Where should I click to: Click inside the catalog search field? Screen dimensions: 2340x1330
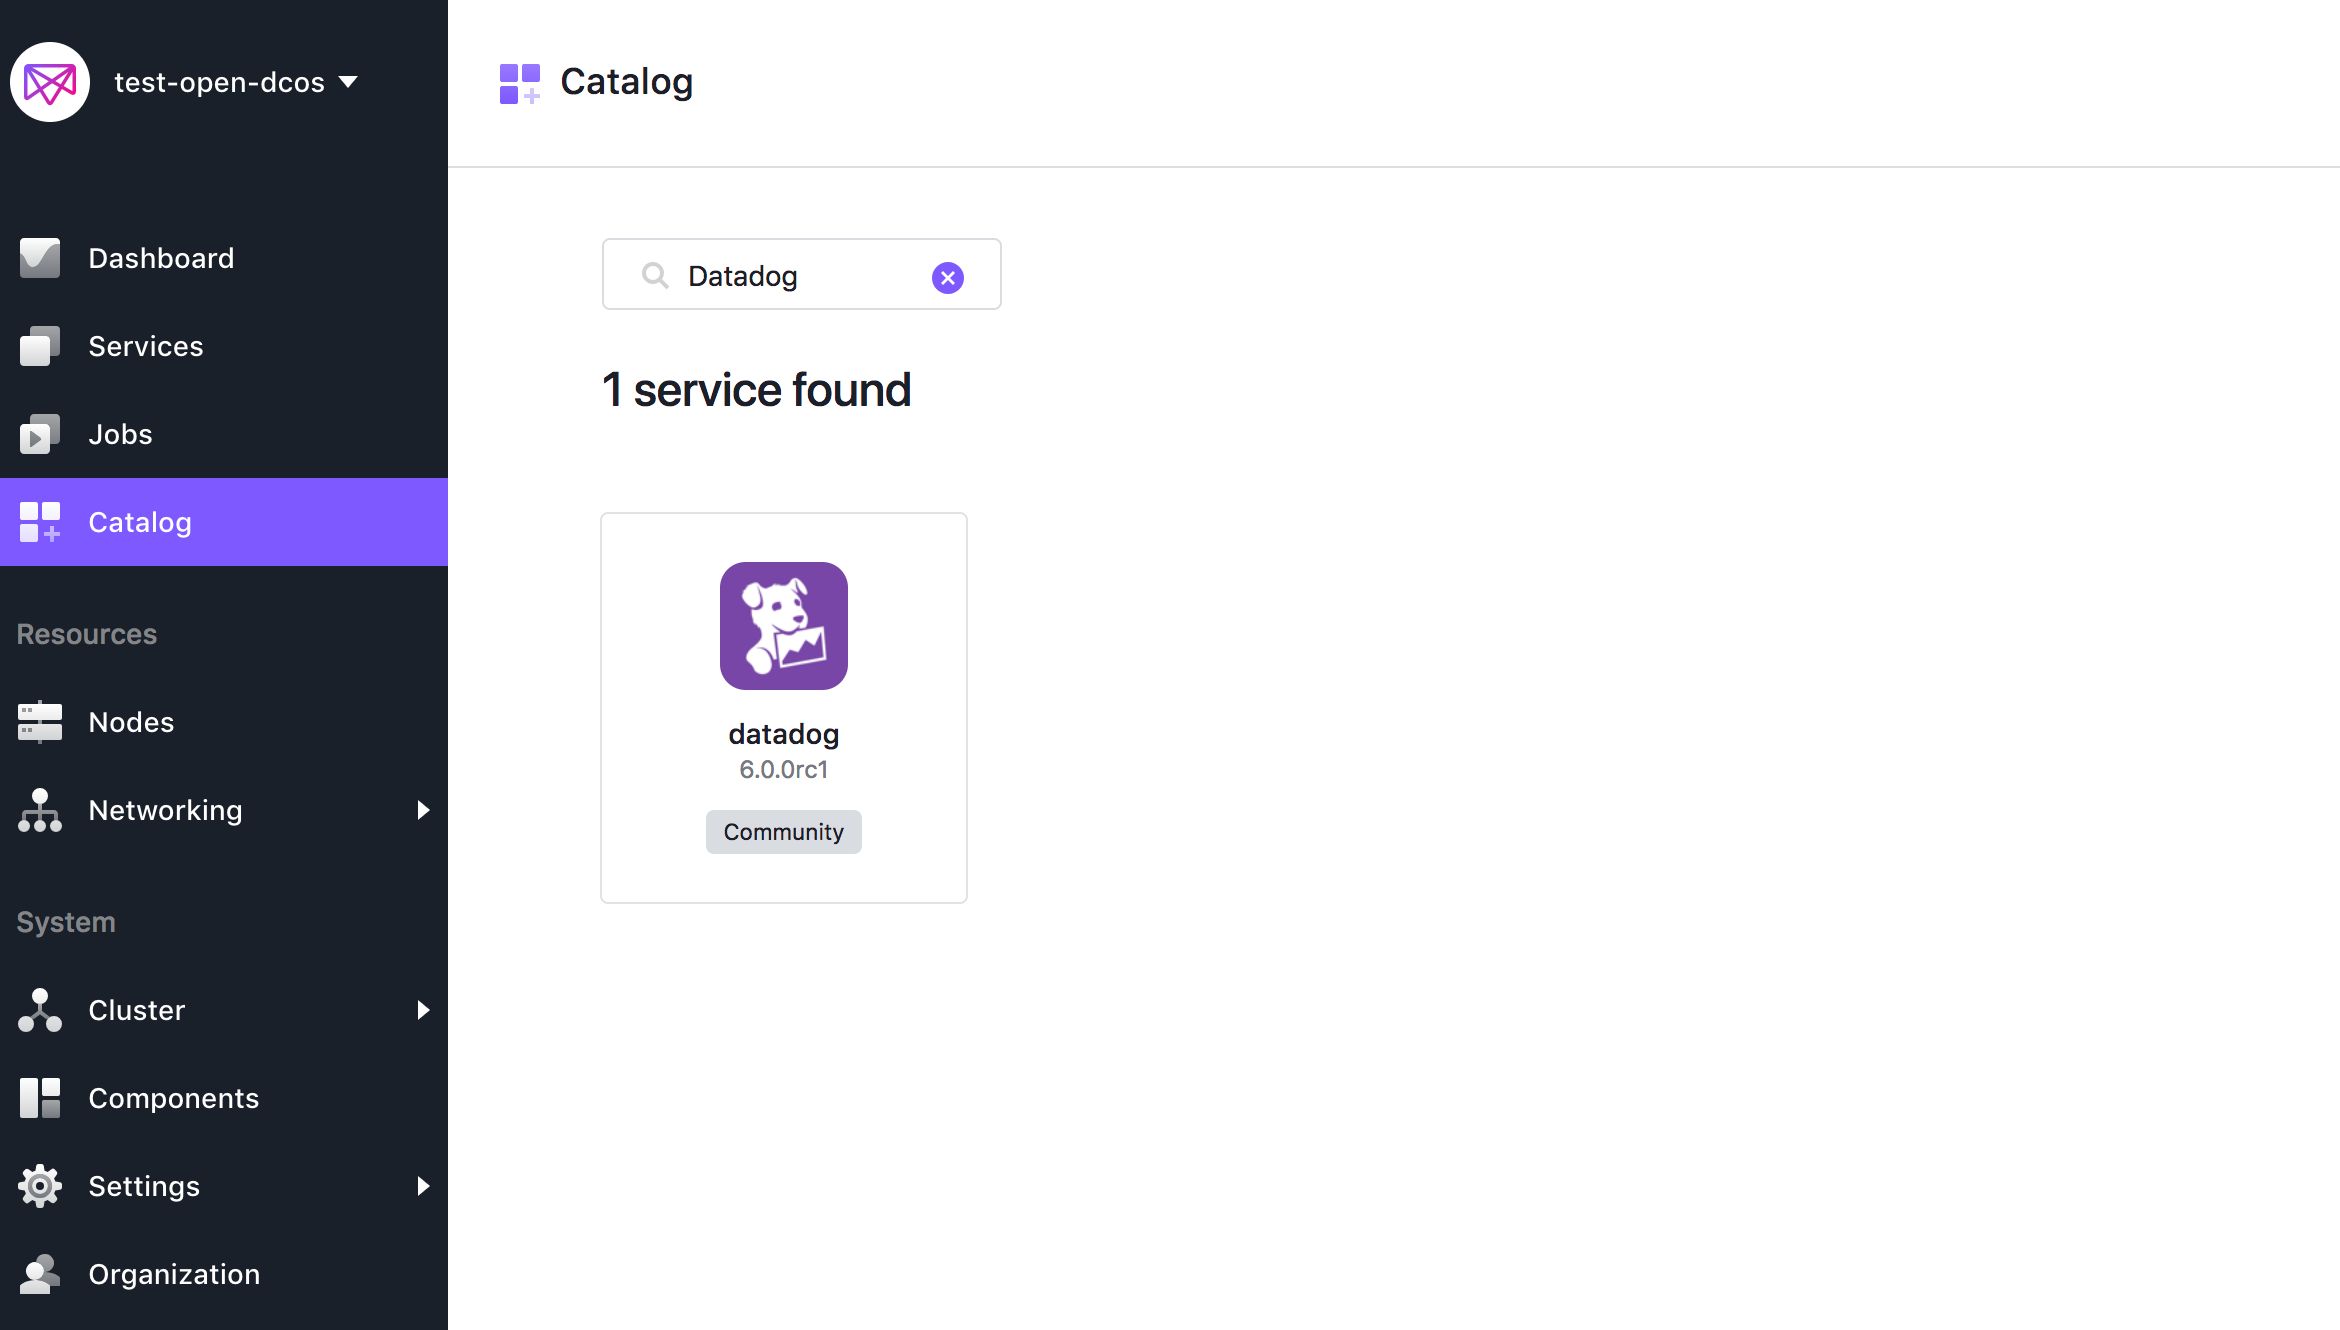(800, 275)
